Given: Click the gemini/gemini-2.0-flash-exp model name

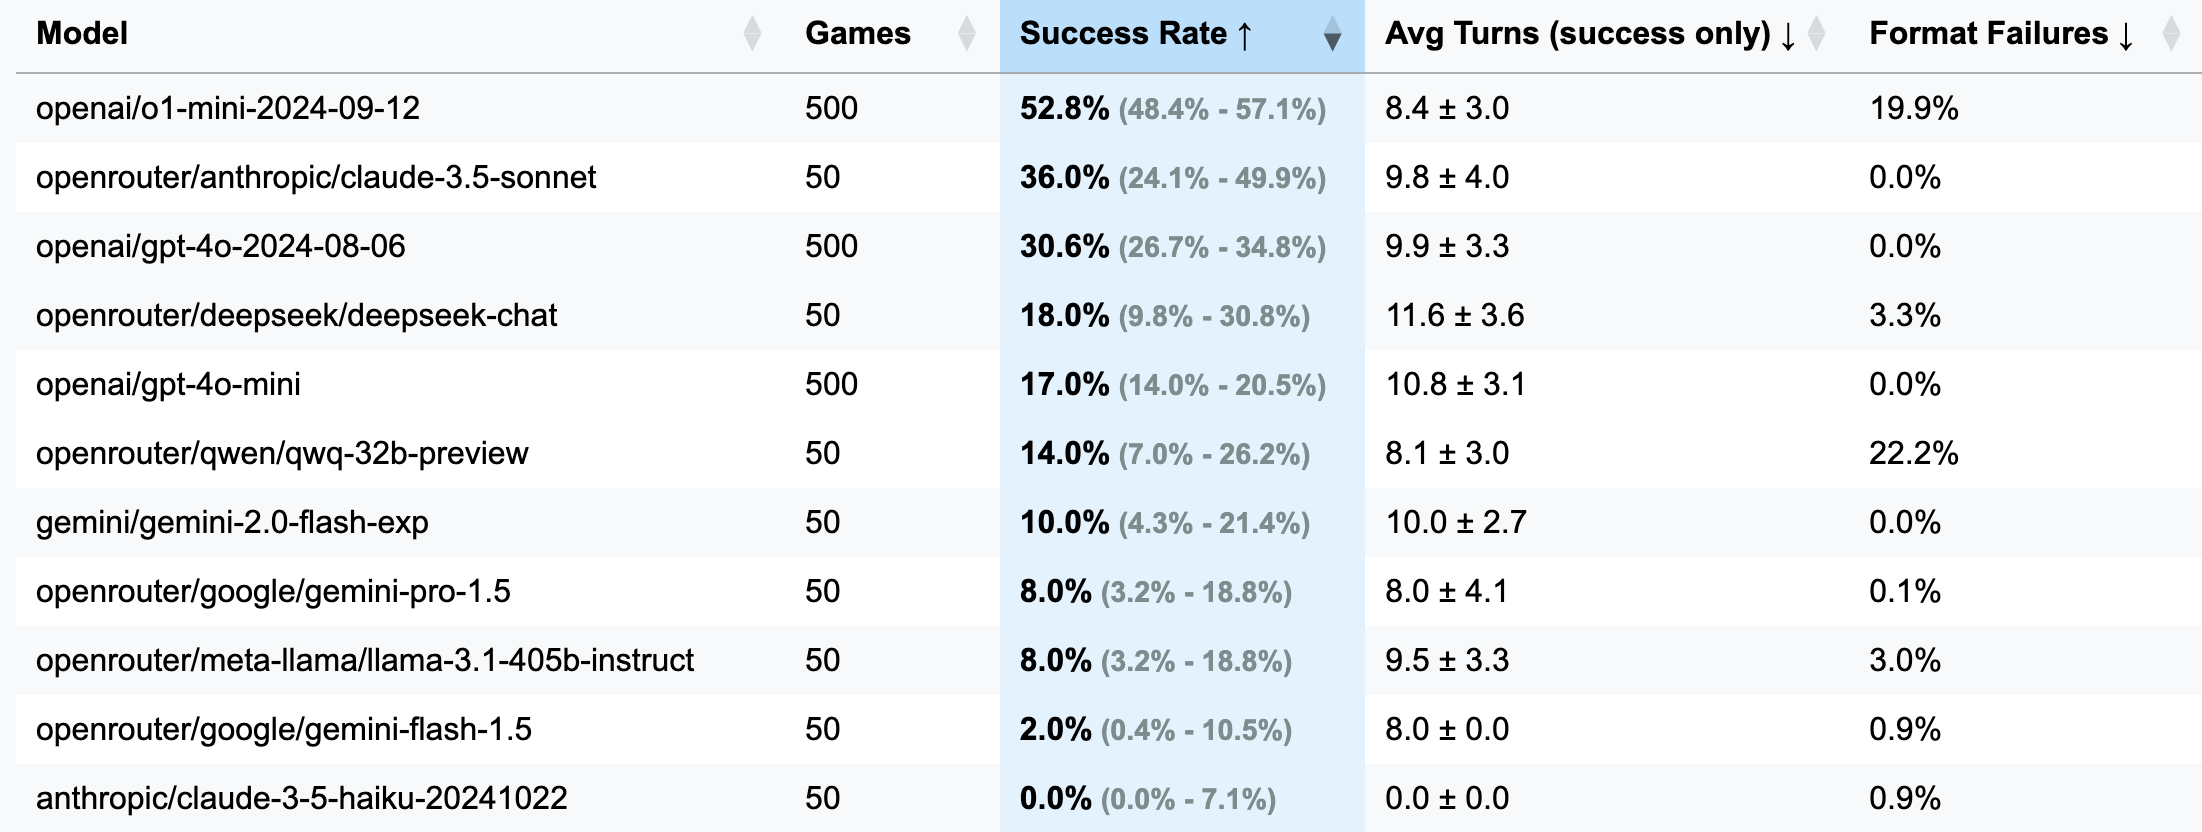Looking at the screenshot, I should [232, 522].
